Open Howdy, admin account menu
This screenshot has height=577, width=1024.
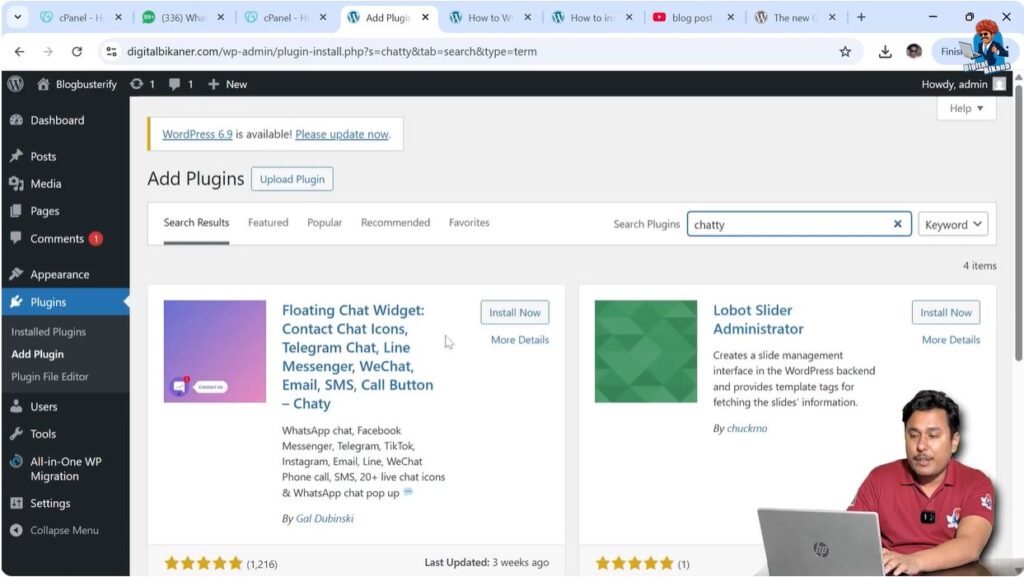[x=963, y=84]
